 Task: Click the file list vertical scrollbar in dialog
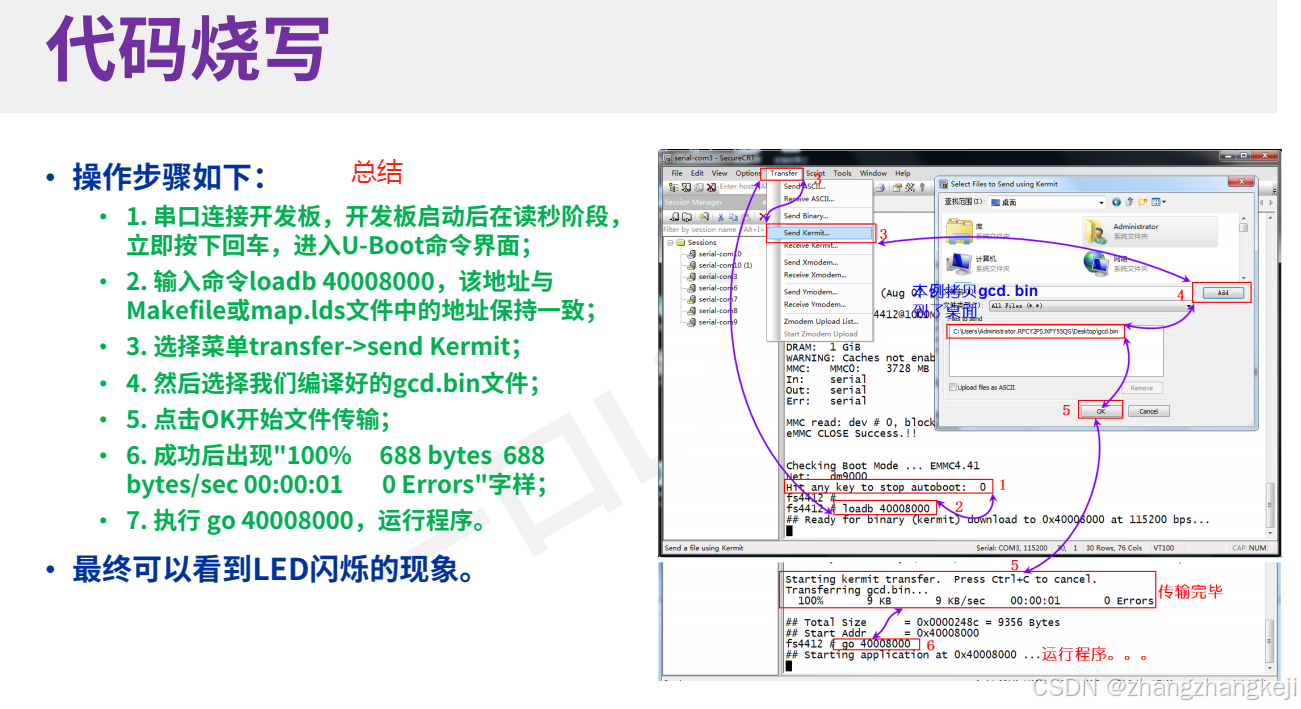click(1244, 248)
